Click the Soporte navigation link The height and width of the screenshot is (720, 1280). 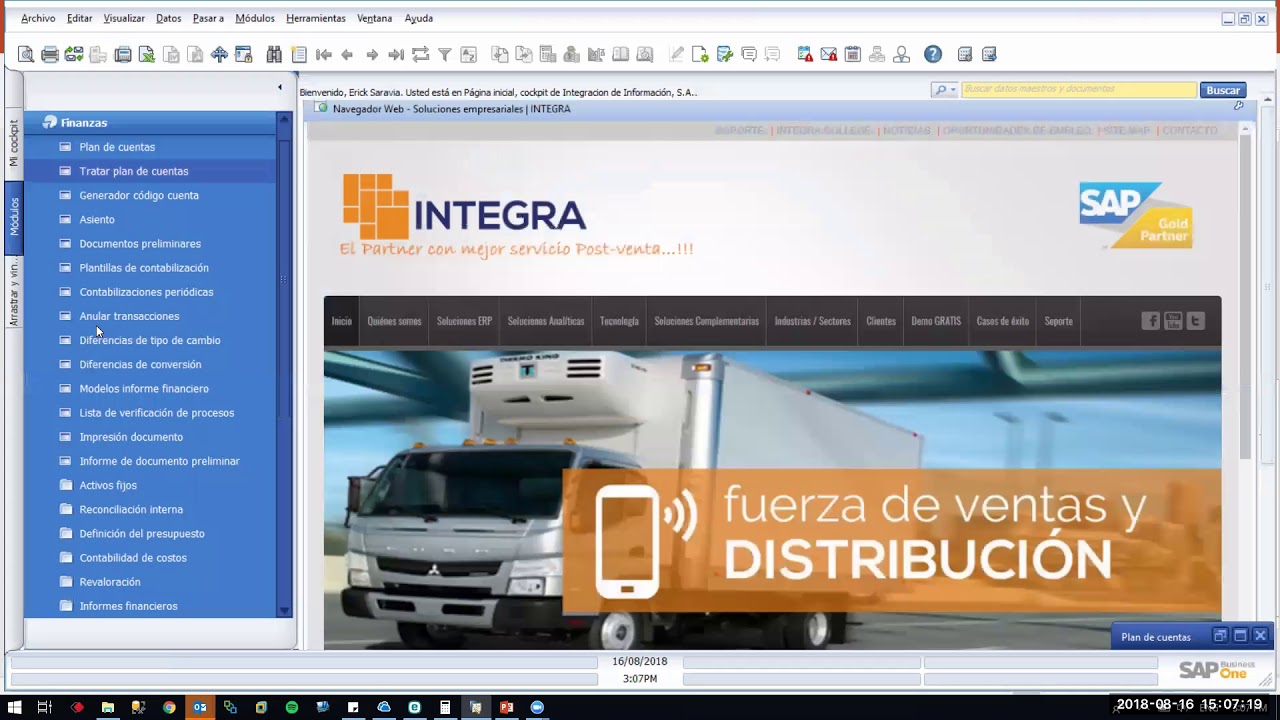(x=1058, y=321)
